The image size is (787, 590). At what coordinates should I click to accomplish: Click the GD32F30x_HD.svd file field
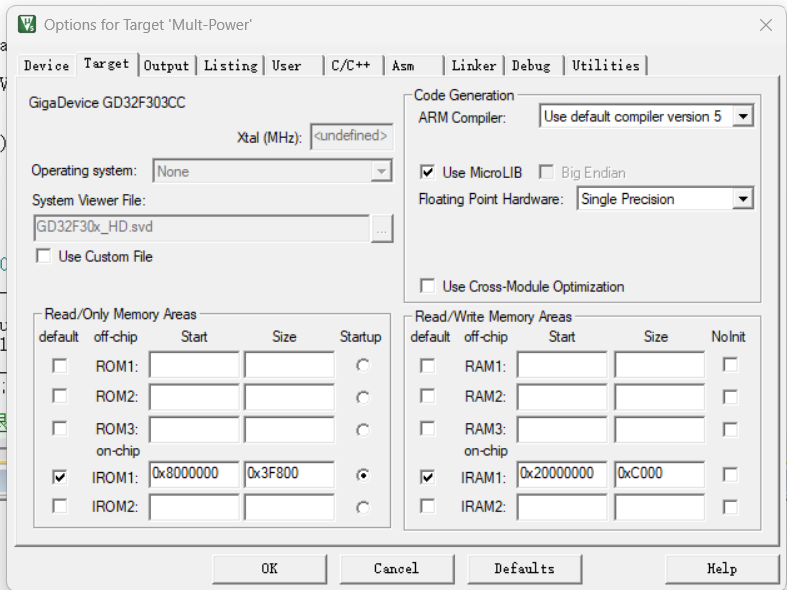[201, 228]
